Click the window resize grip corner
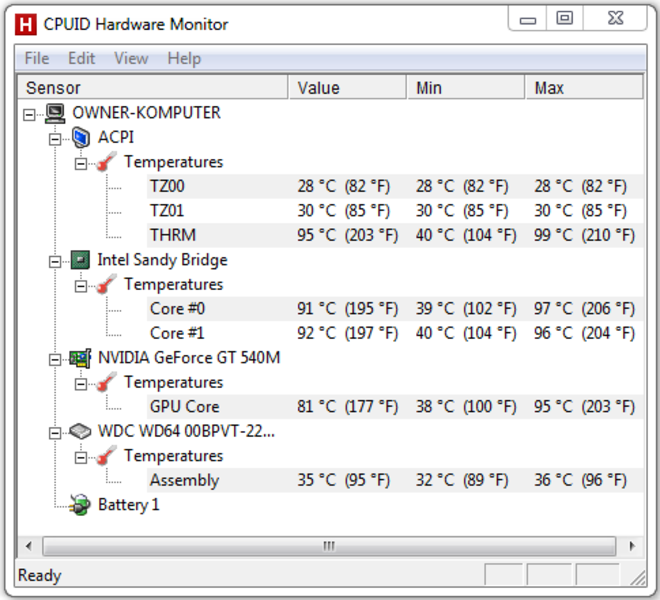Viewport: 660px width, 600px height. pos(638,577)
